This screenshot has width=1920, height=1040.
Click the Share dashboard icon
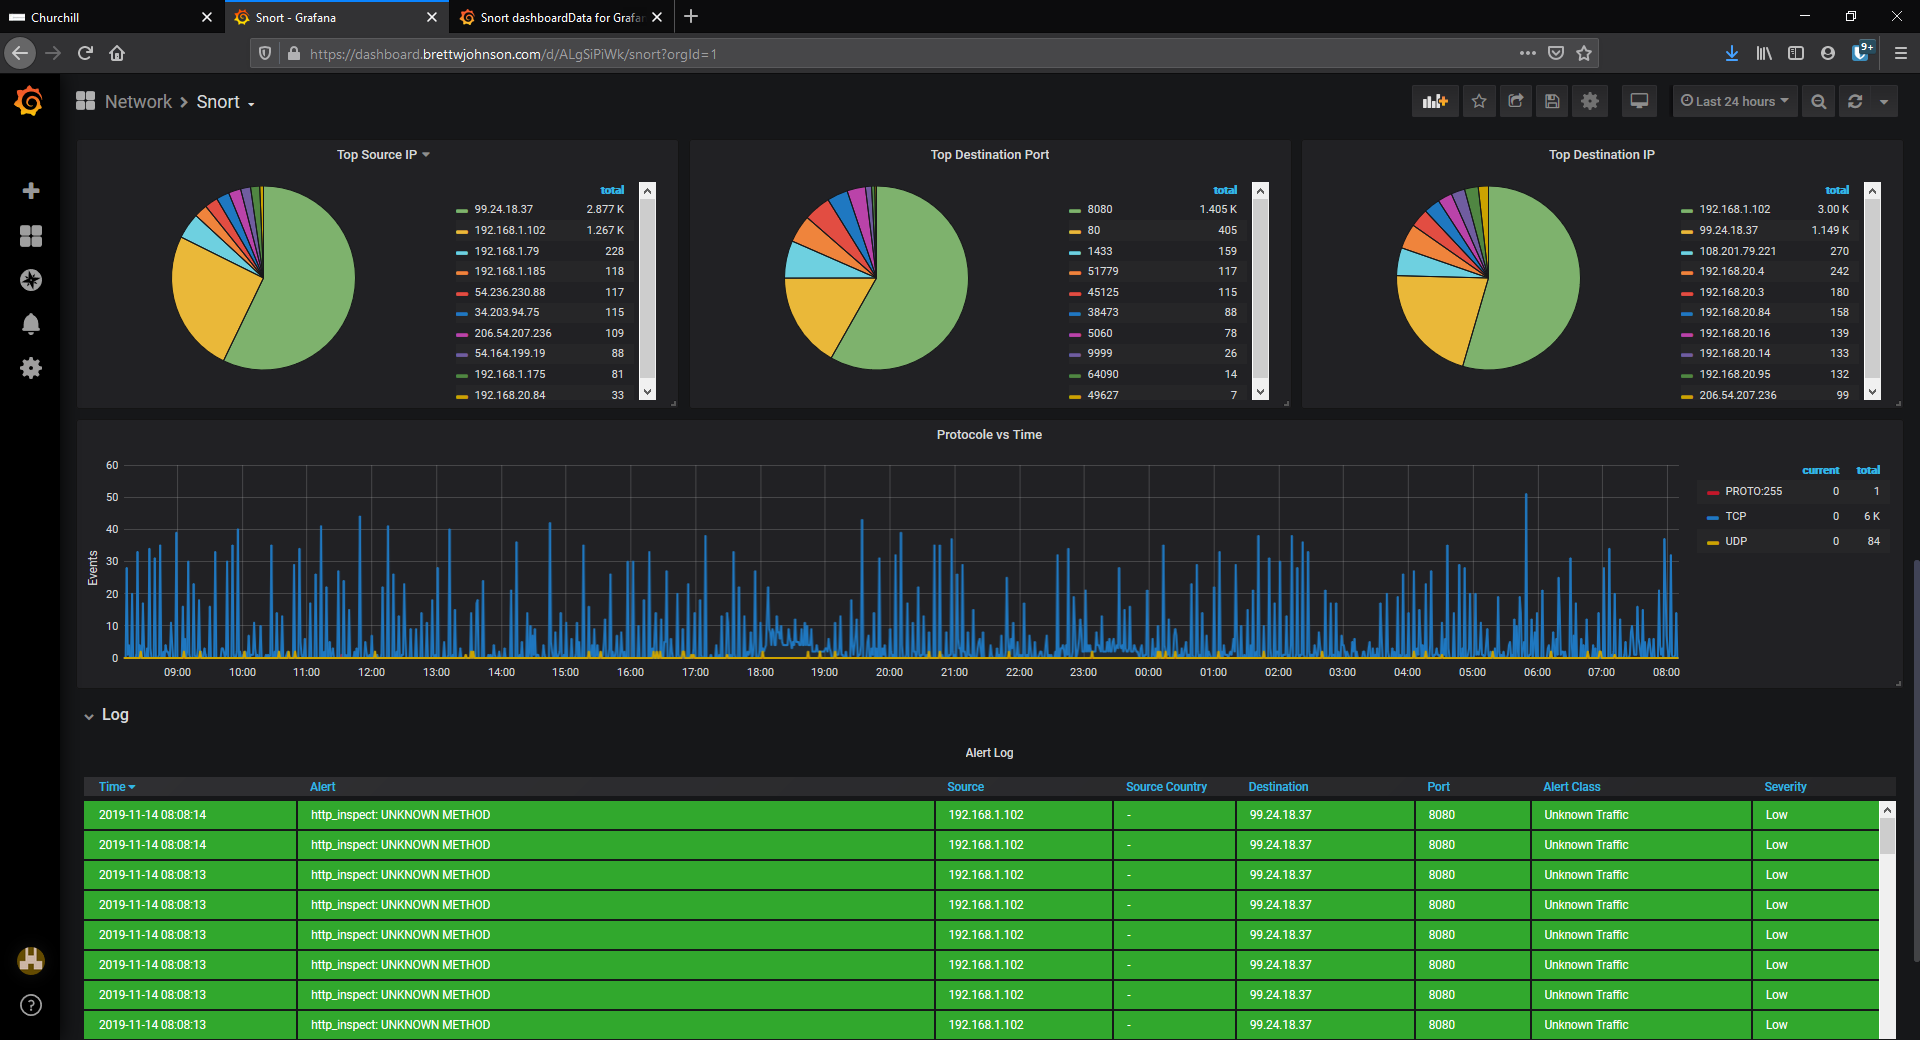[1516, 101]
